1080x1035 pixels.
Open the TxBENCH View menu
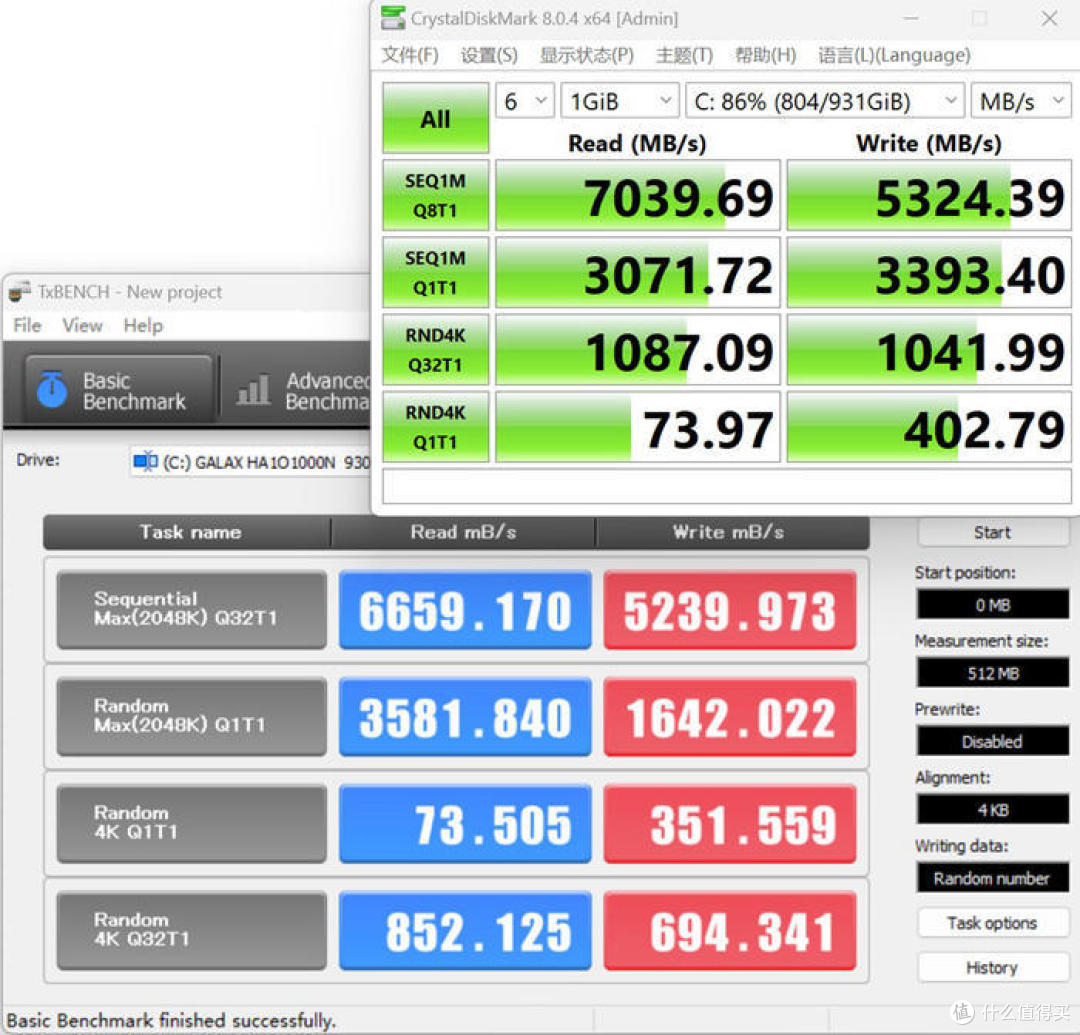[82, 325]
